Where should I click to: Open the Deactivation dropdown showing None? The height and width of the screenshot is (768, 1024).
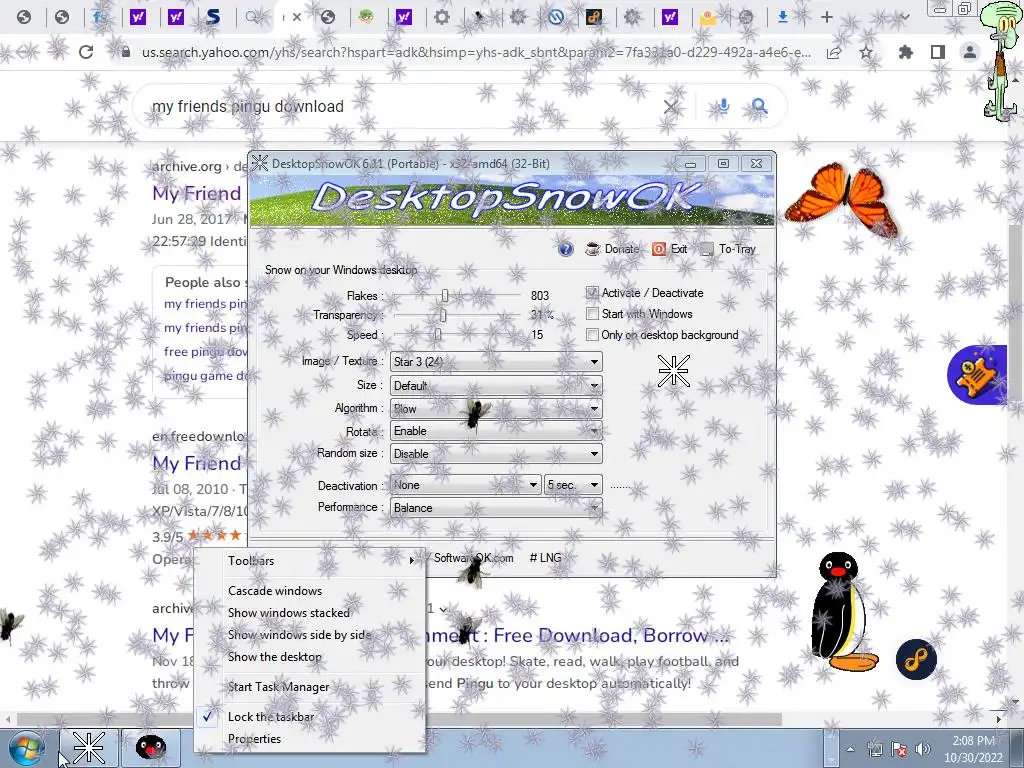tap(466, 485)
